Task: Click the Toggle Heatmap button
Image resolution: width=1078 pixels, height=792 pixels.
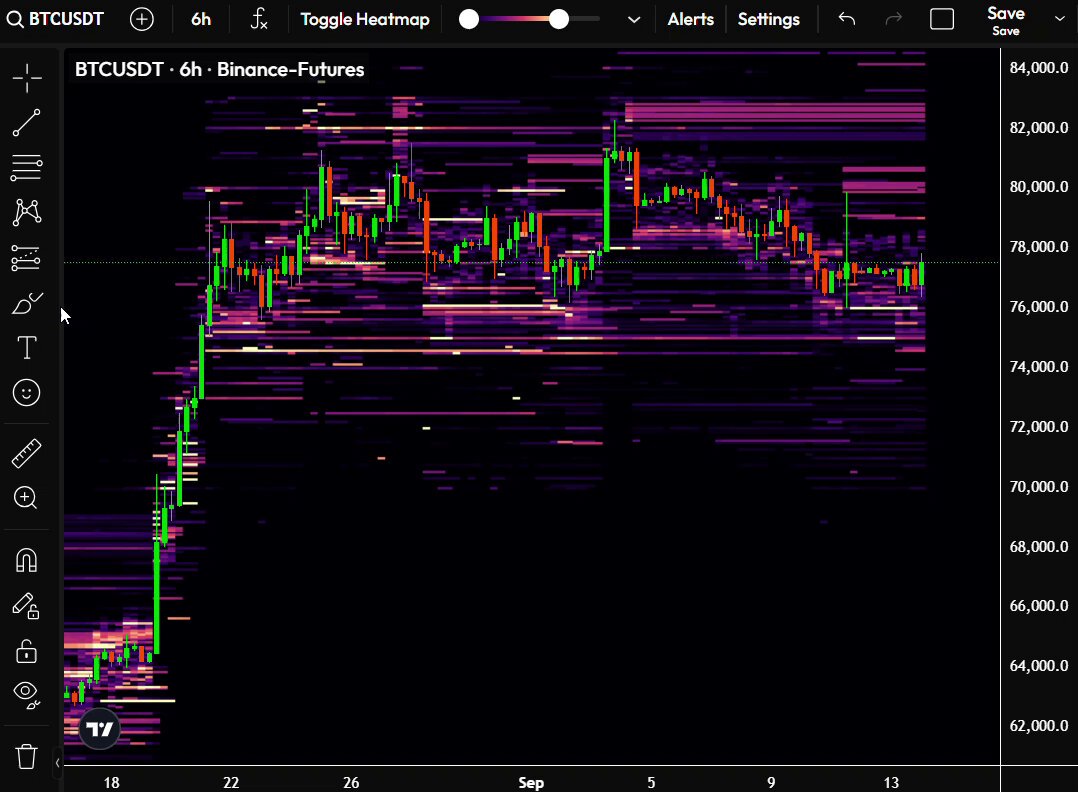Action: click(x=365, y=19)
